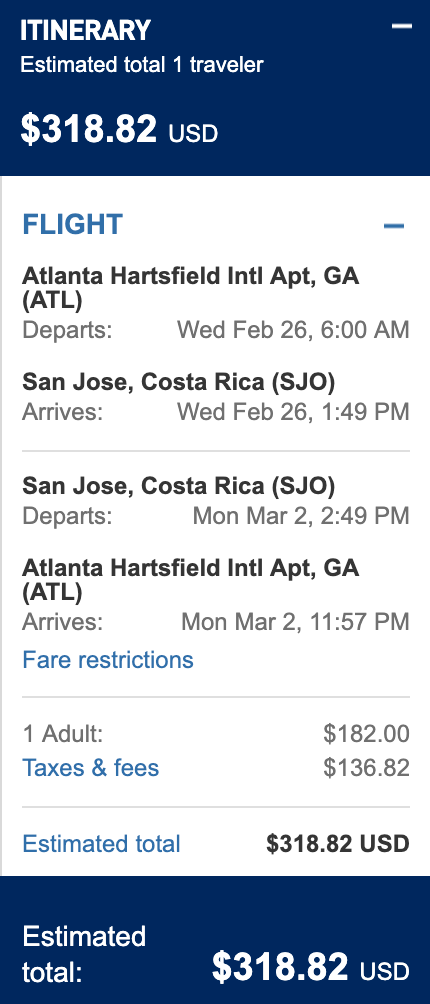Click the FLIGHT section heading
Screen dimensions: 430x1004
[72, 225]
